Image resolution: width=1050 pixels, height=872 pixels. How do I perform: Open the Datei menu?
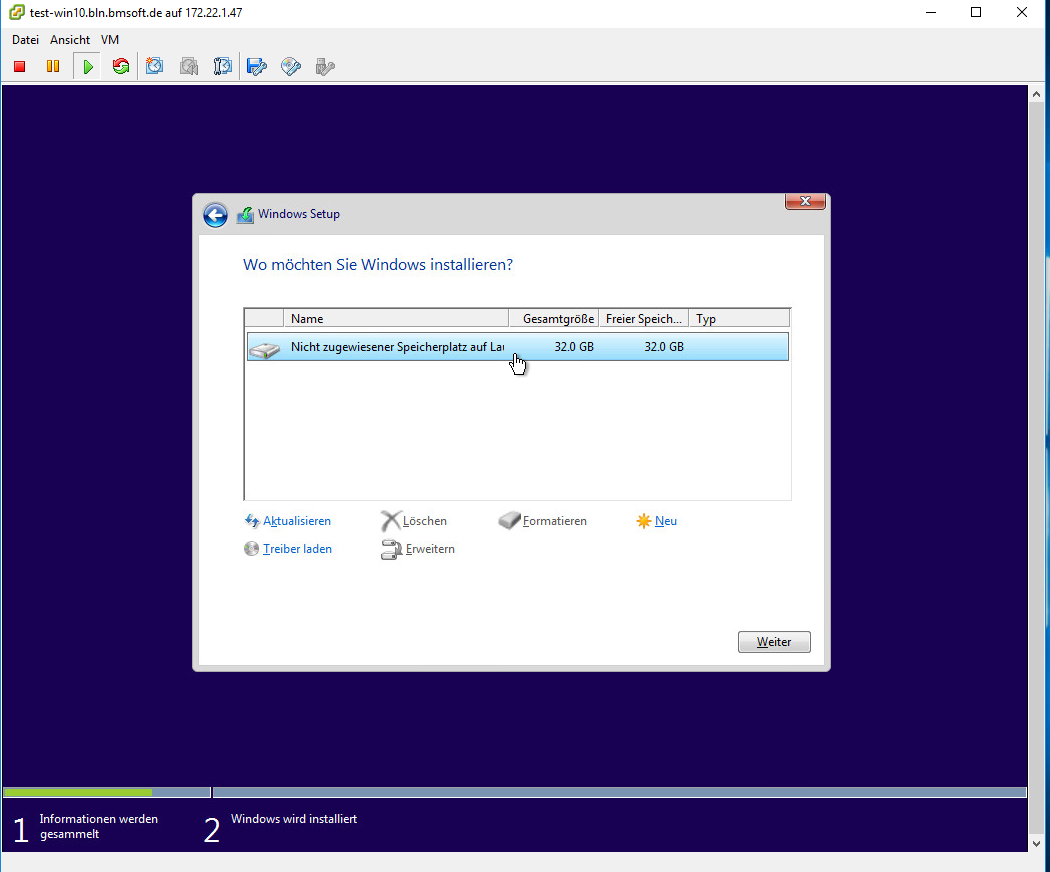tap(25, 40)
